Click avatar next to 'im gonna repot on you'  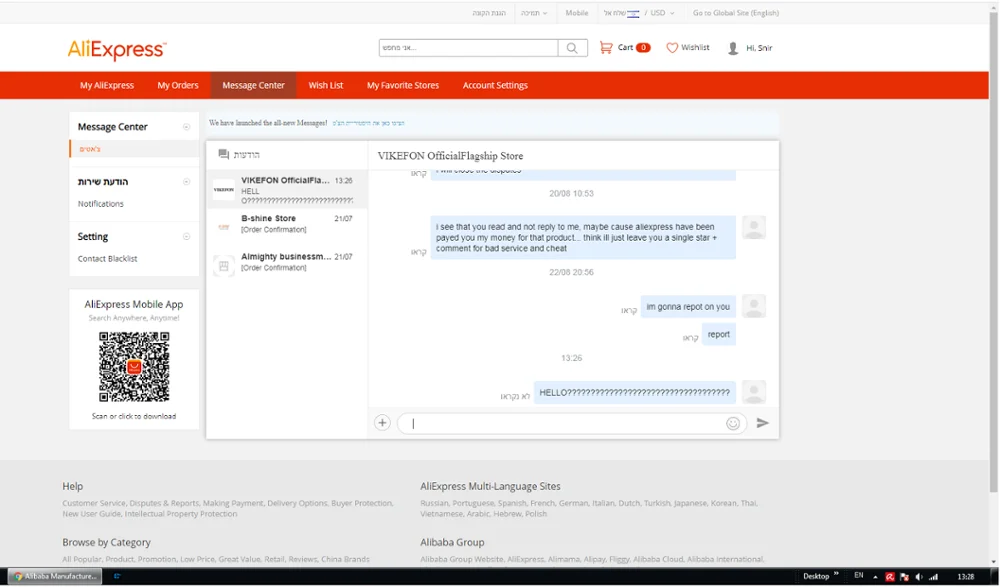[x=754, y=306]
